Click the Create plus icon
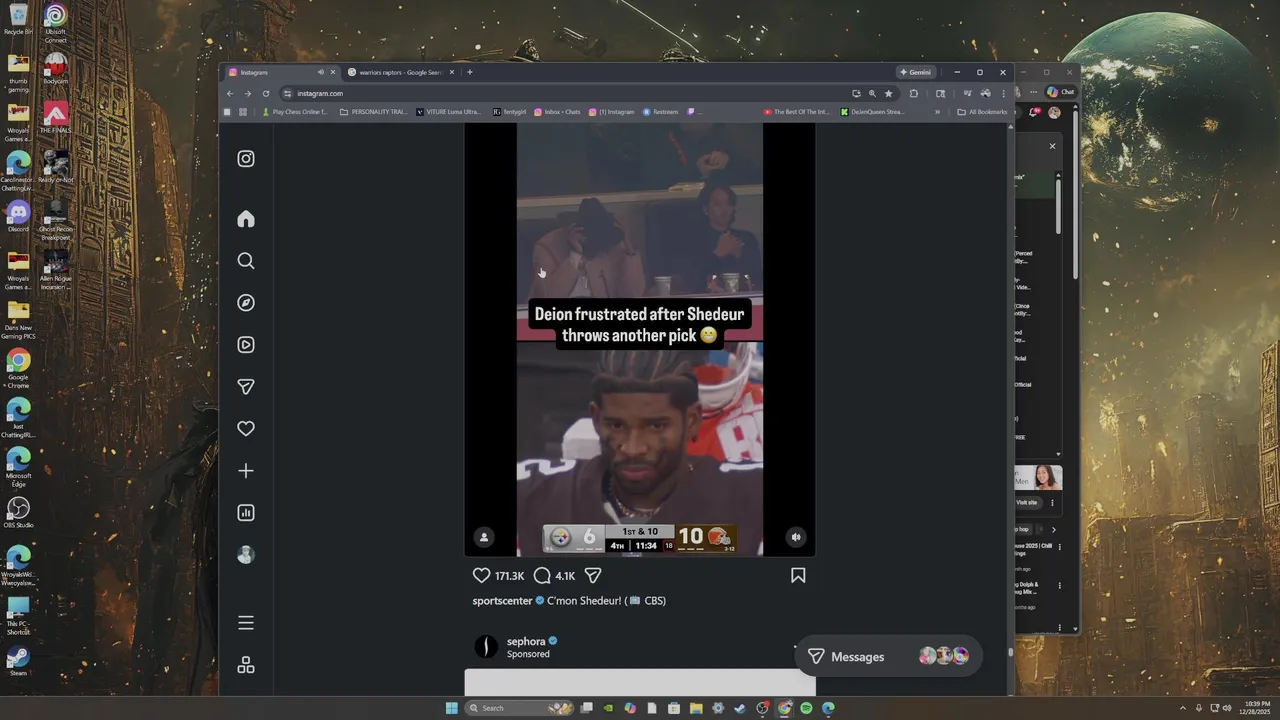The height and width of the screenshot is (720, 1280). coord(246,471)
